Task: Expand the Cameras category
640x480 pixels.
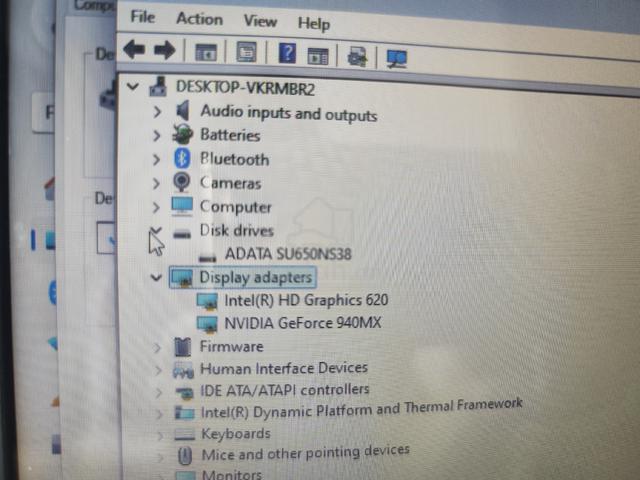Action: [x=156, y=183]
